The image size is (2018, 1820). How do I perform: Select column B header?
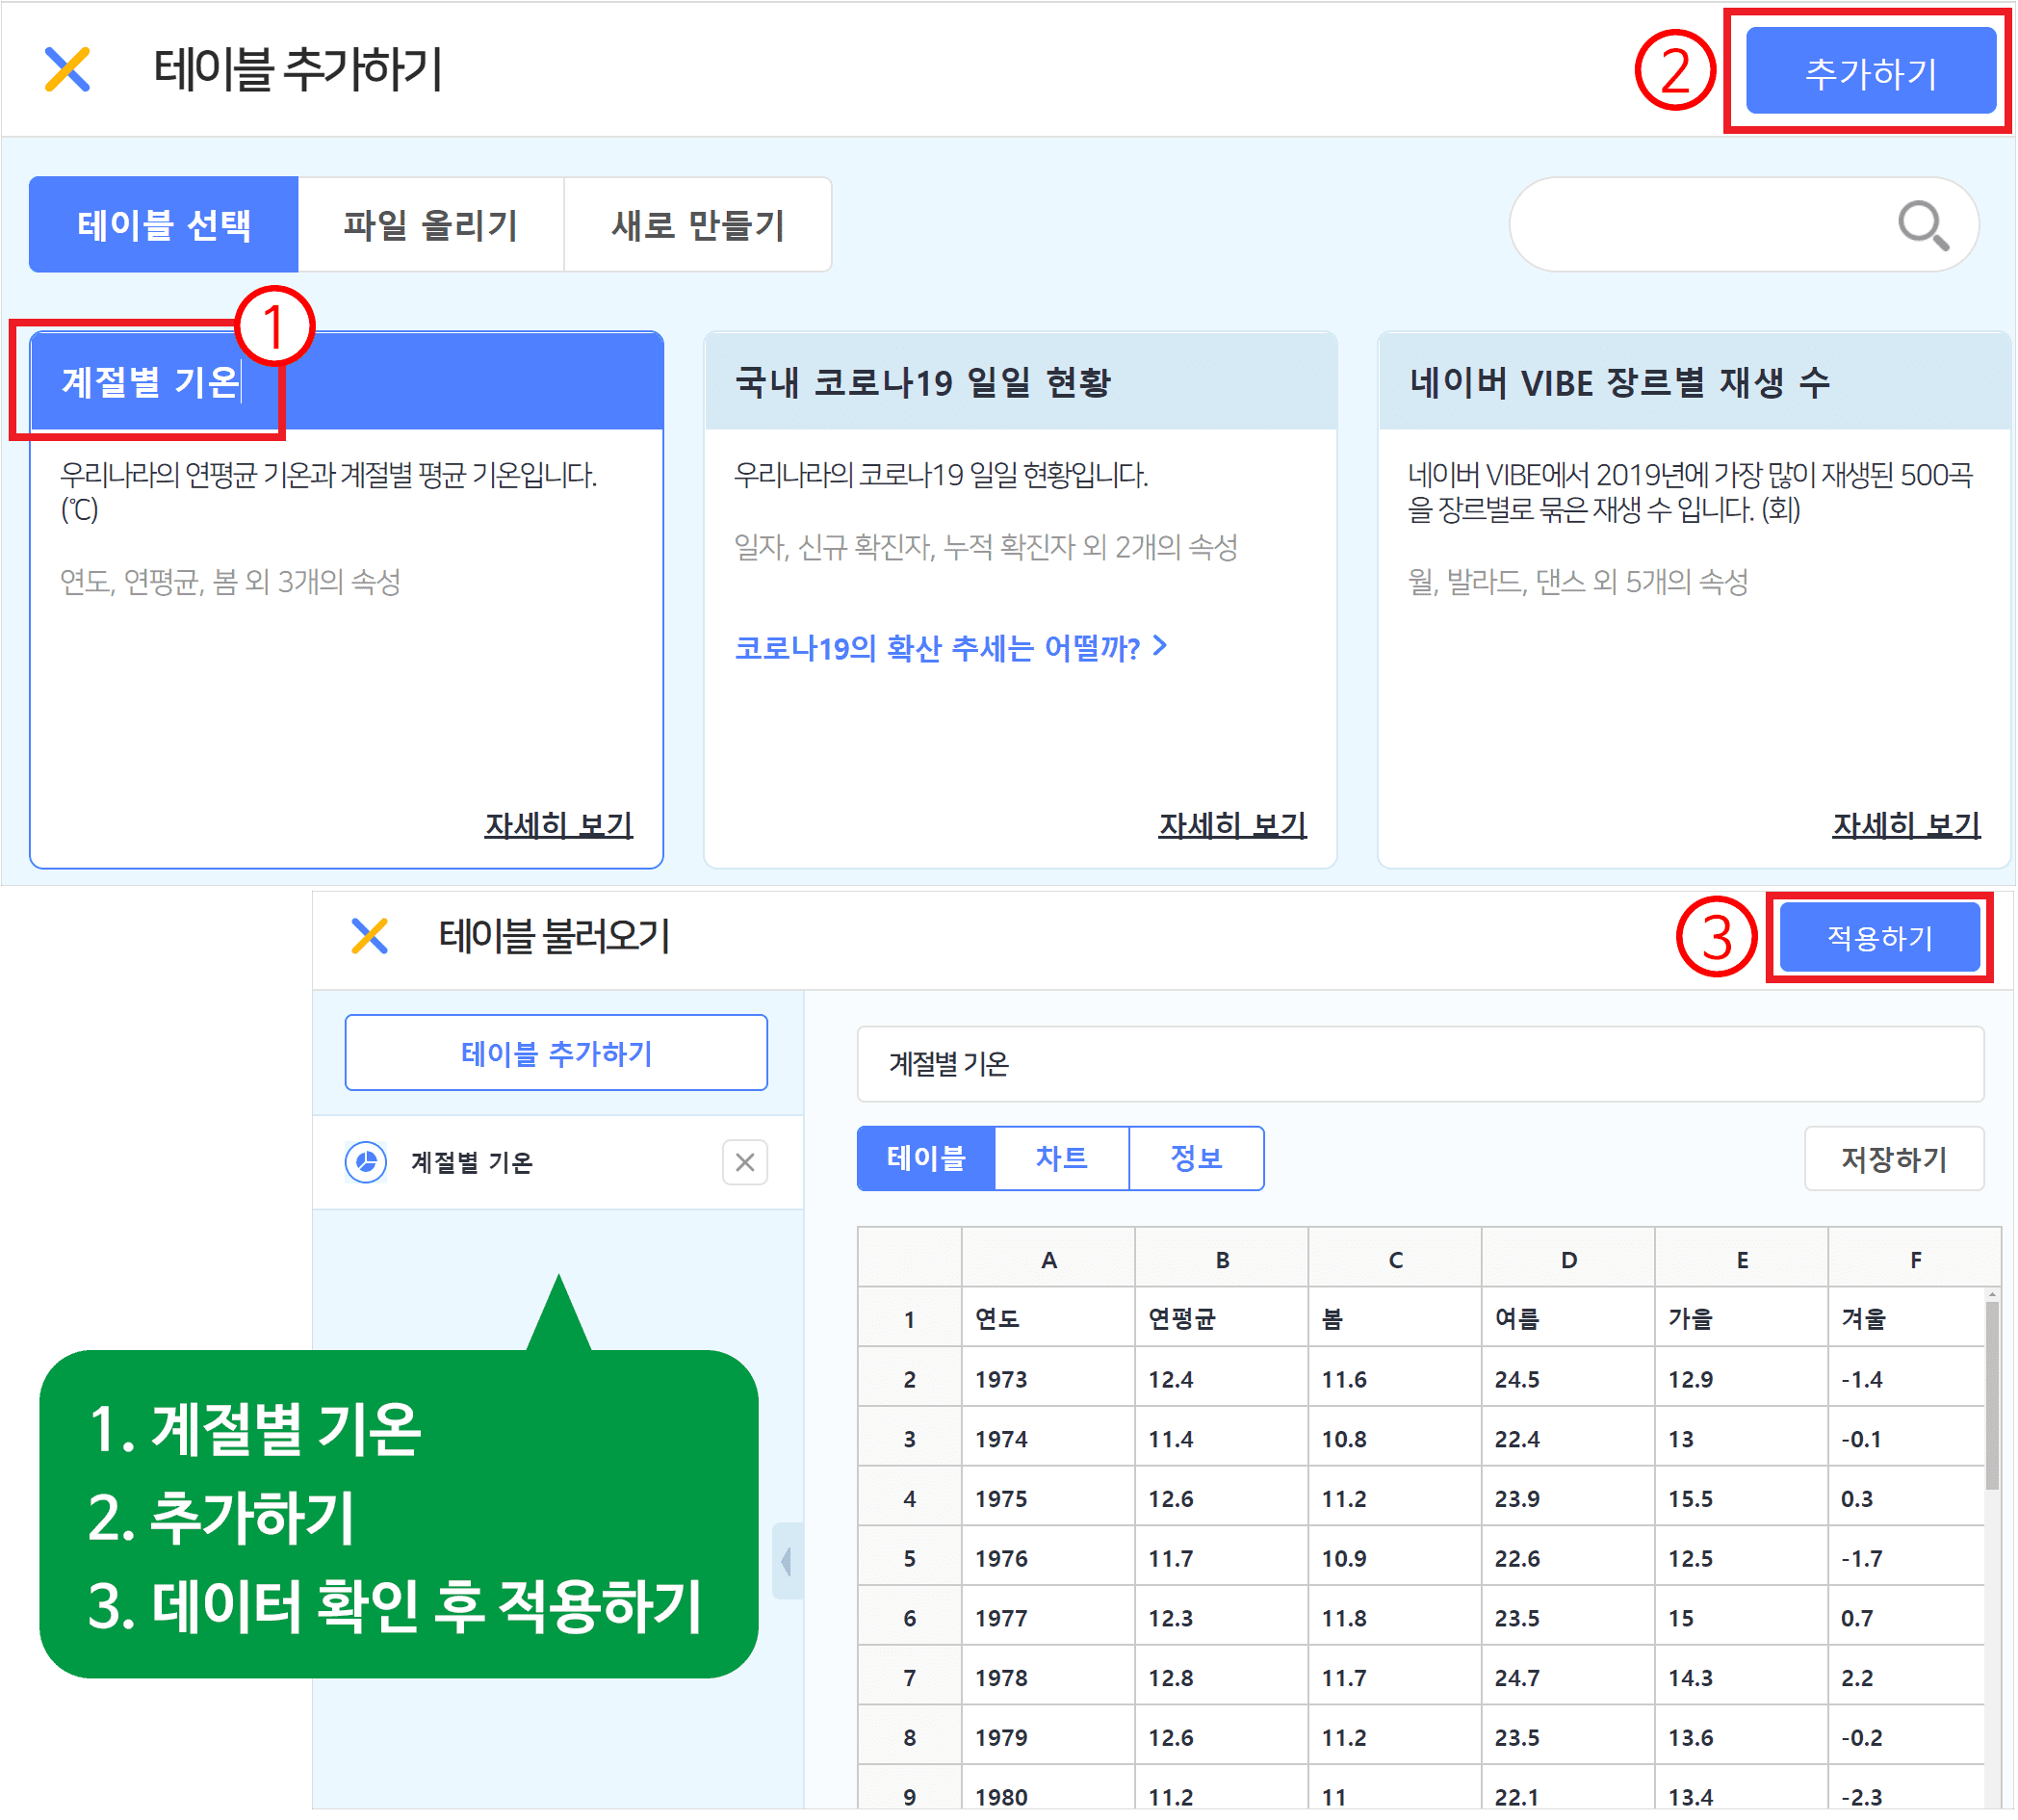1223,1259
